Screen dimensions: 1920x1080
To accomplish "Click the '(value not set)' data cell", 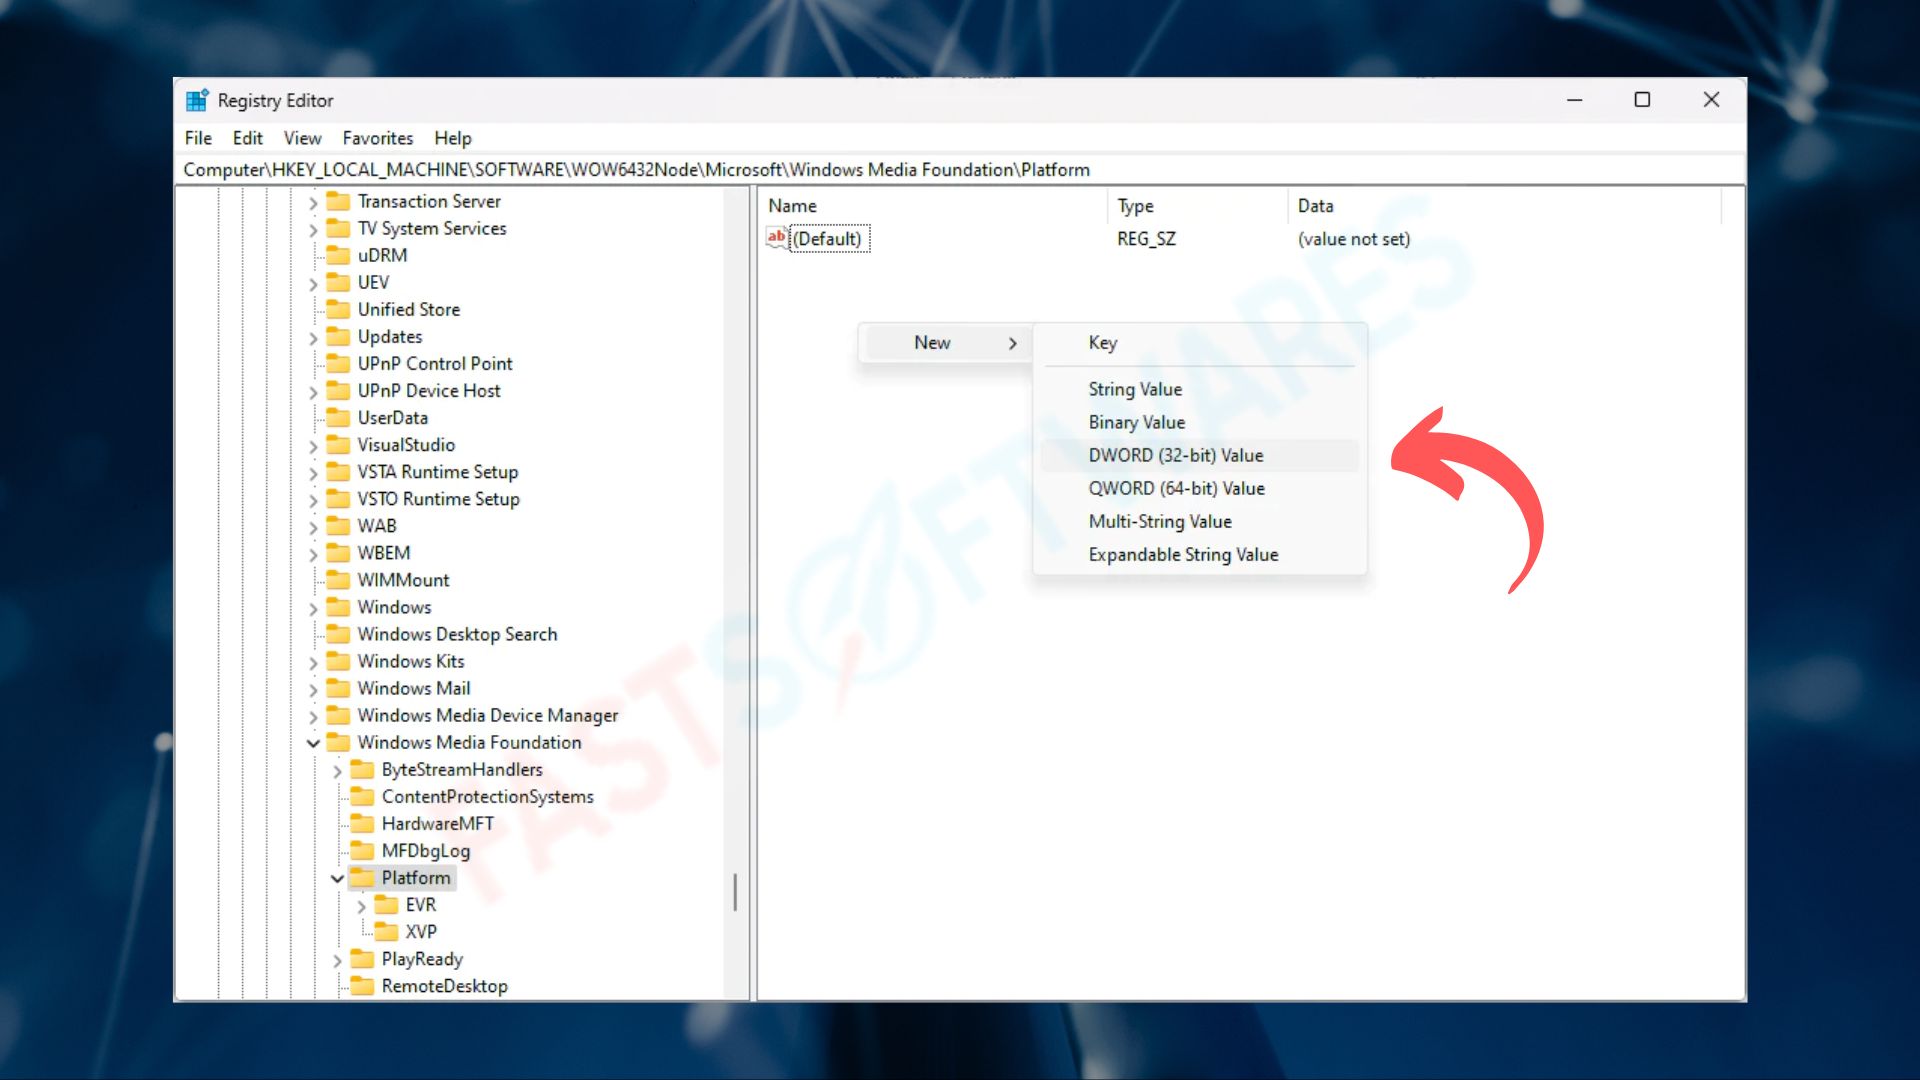I will (x=1354, y=238).
